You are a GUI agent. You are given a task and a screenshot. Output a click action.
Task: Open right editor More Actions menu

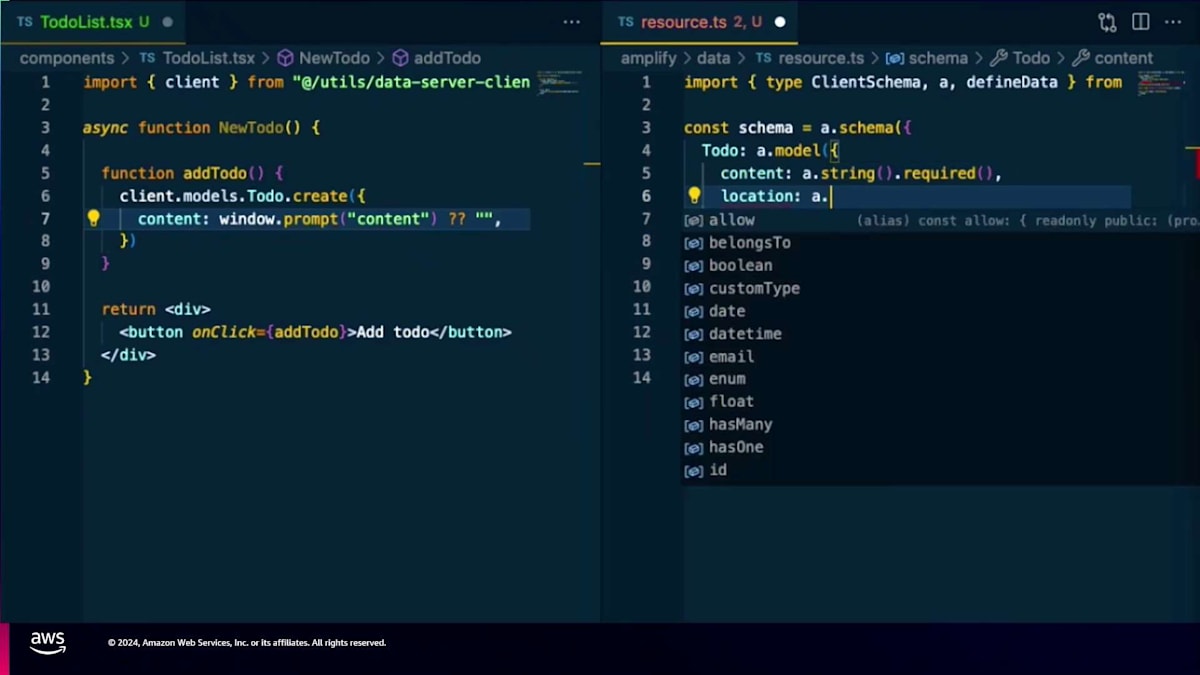pos(1173,22)
